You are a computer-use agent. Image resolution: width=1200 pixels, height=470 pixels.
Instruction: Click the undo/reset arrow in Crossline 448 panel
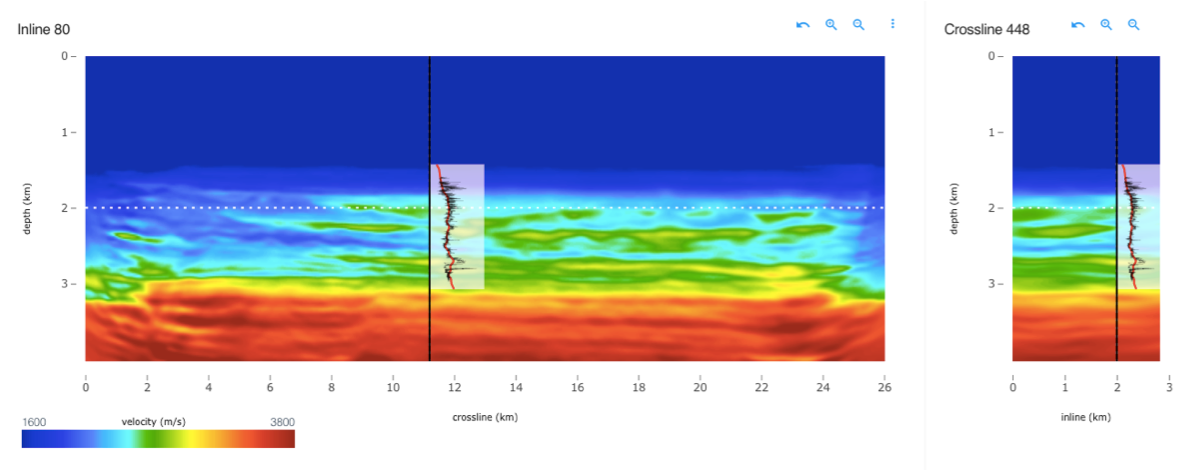(x=1078, y=24)
